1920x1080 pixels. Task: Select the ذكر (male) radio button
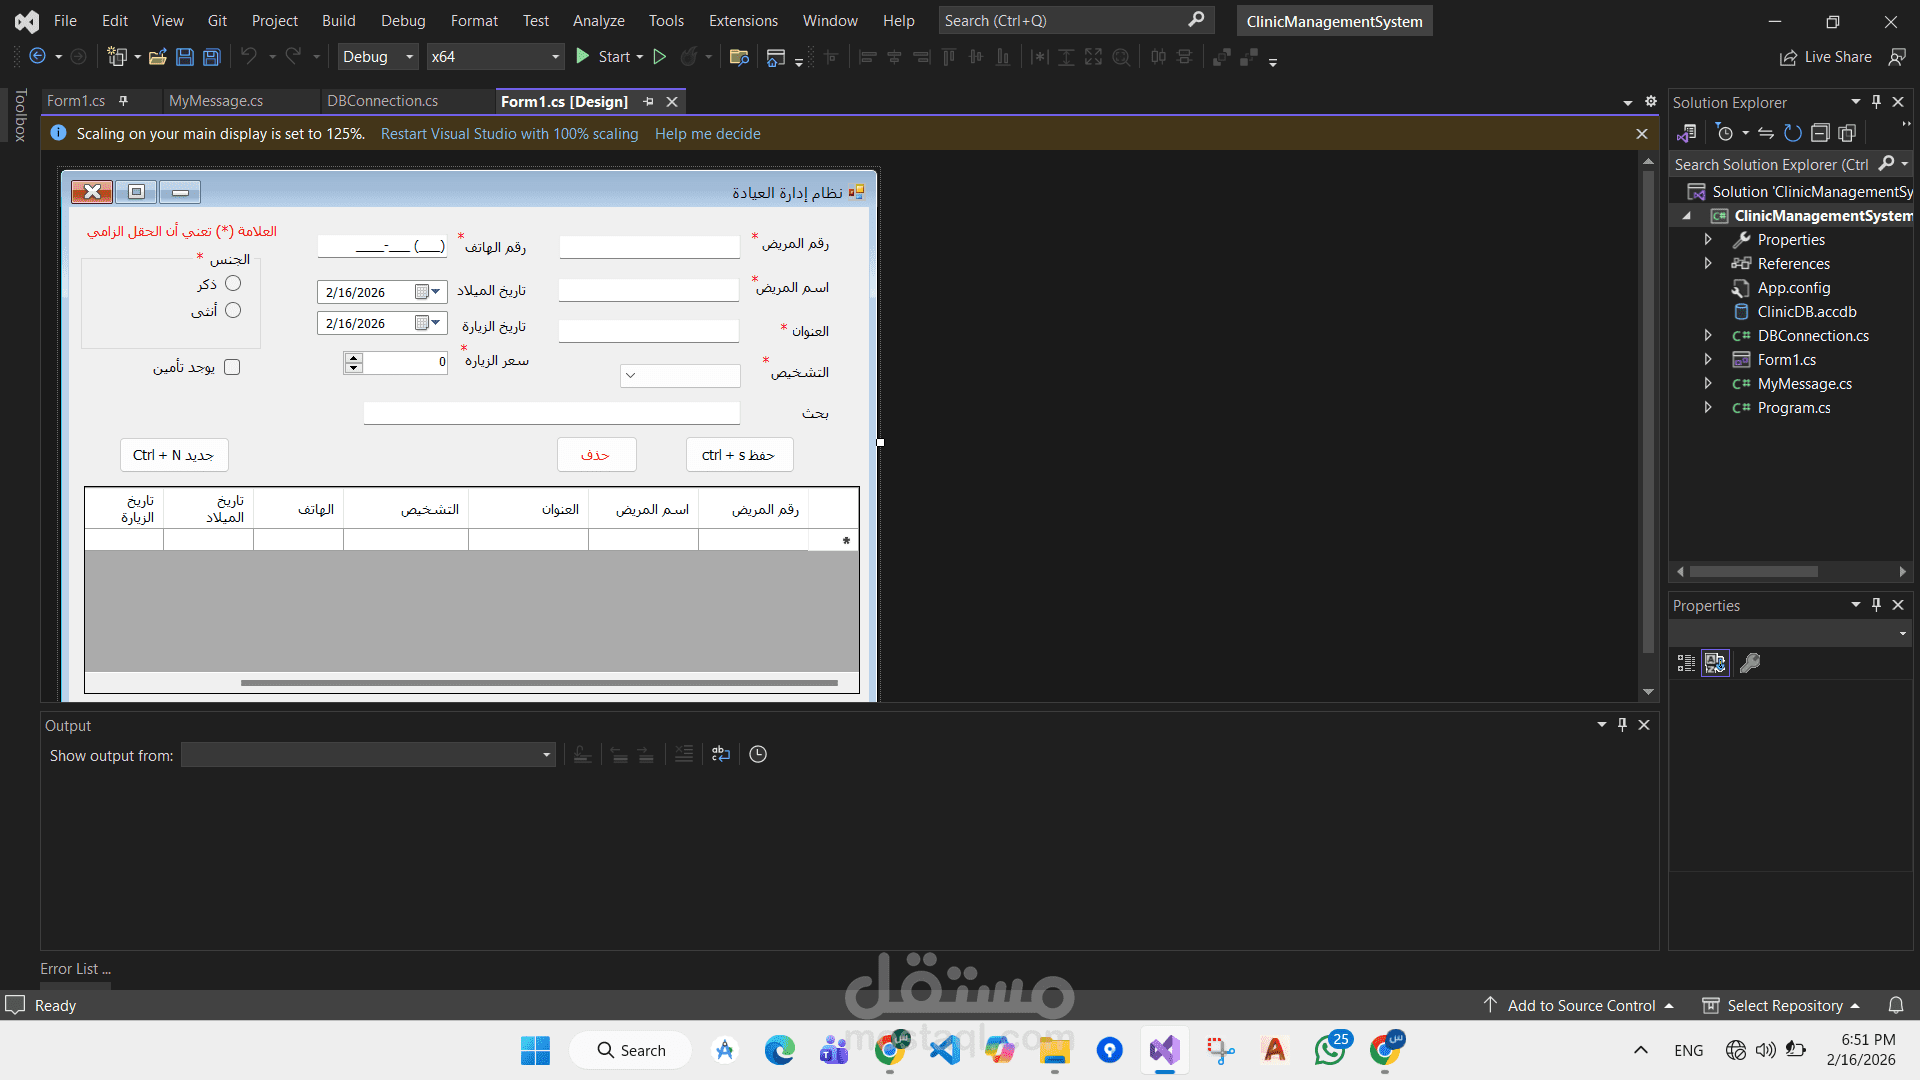tap(234, 283)
